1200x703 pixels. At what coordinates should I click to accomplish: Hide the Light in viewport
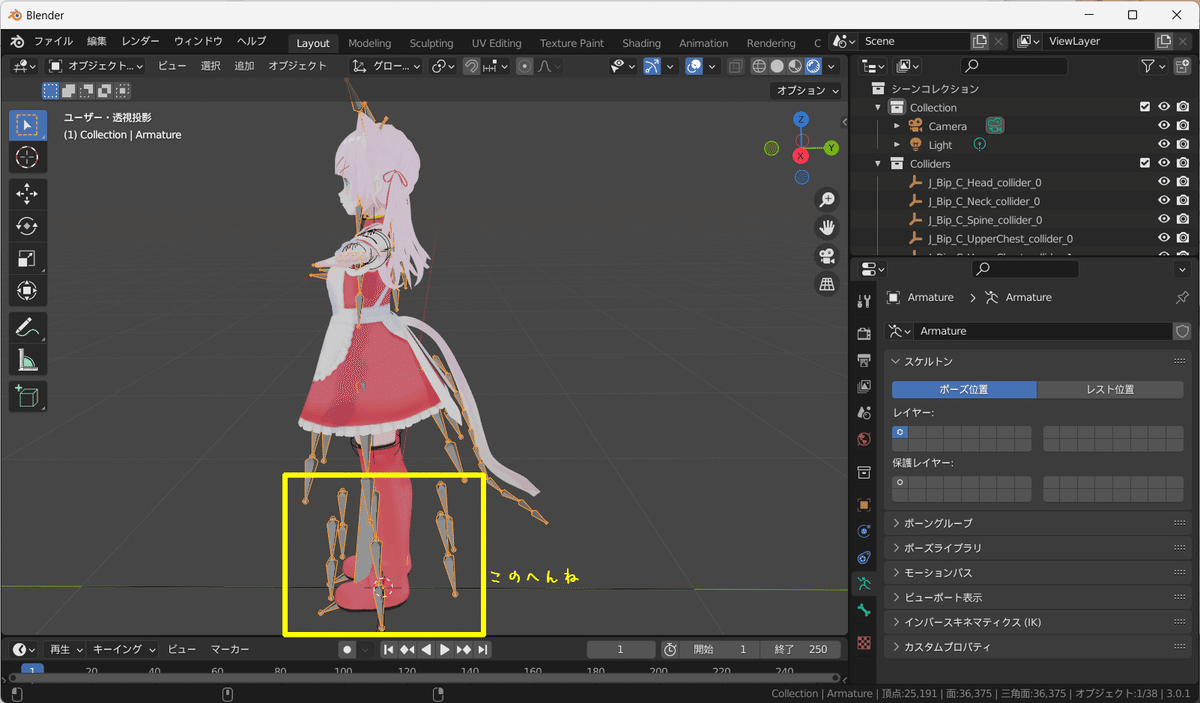point(1164,145)
